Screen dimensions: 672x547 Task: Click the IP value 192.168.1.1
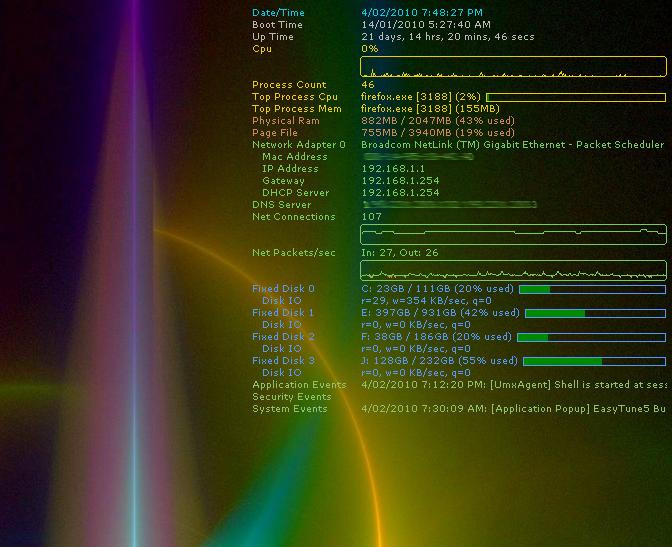click(x=393, y=169)
